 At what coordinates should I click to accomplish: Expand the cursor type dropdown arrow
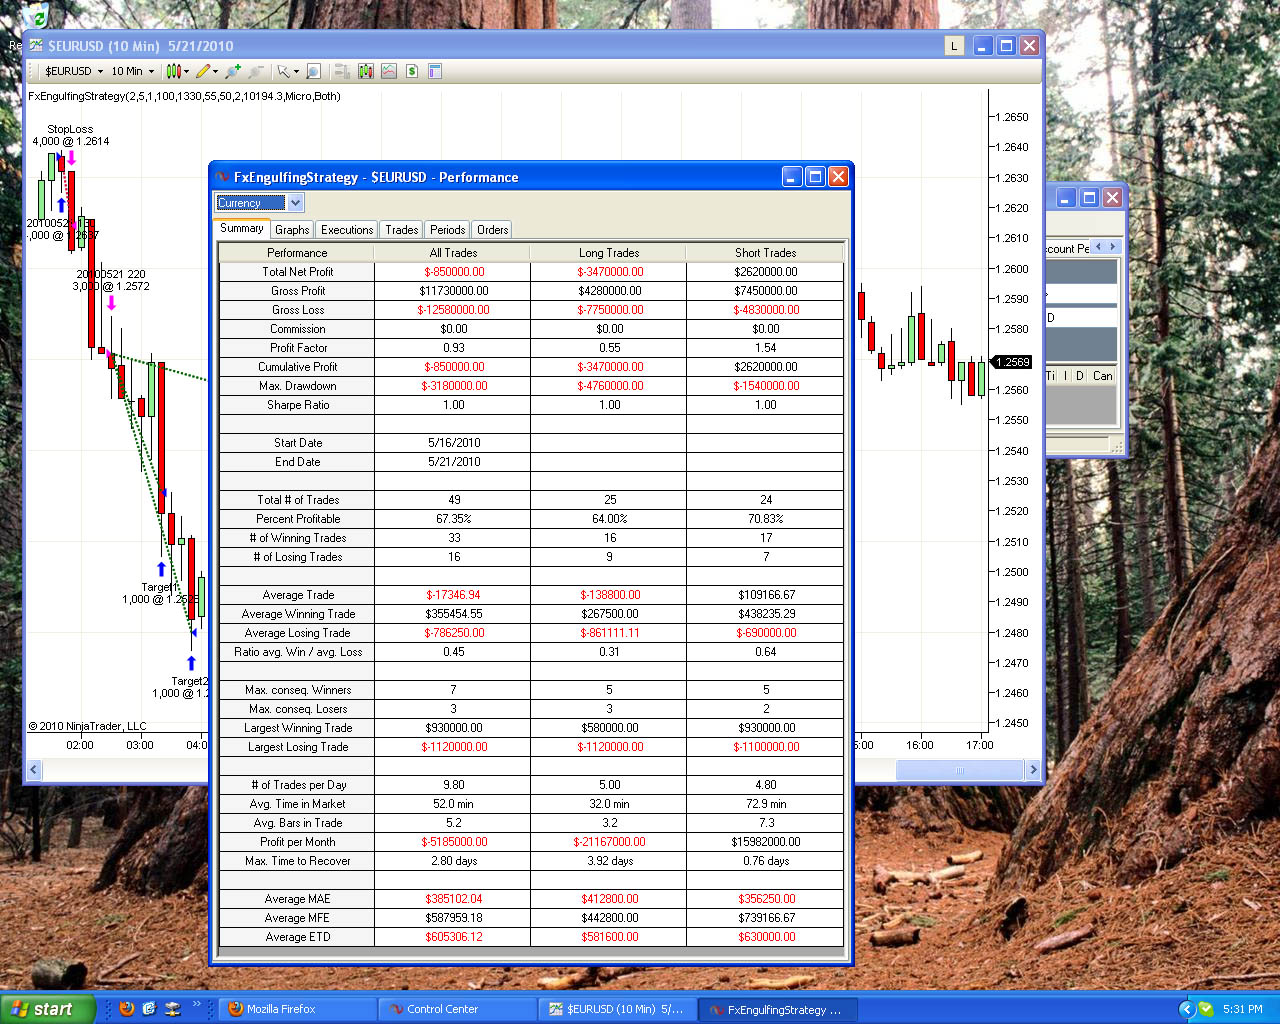[x=296, y=71]
